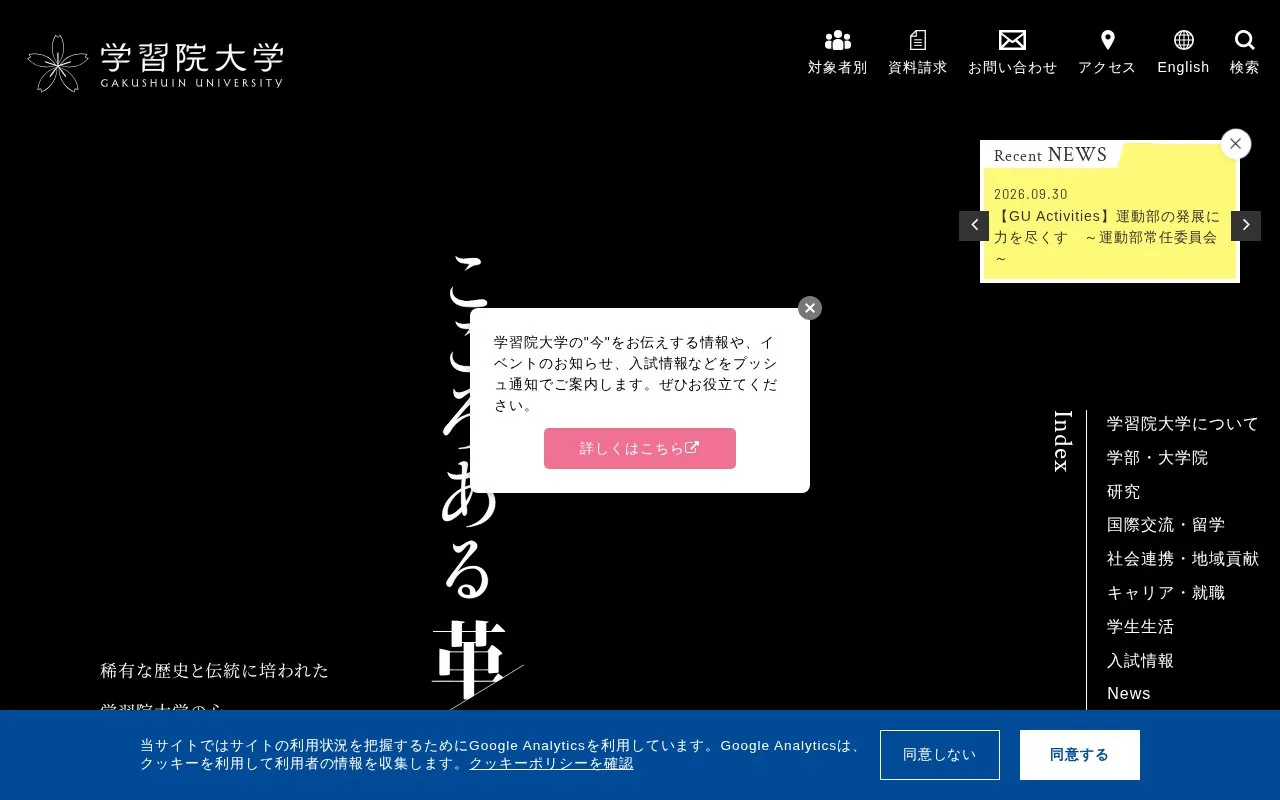Viewport: 1280px width, 800px height.
Task: Dismiss the push notification popup
Action: [x=810, y=308]
